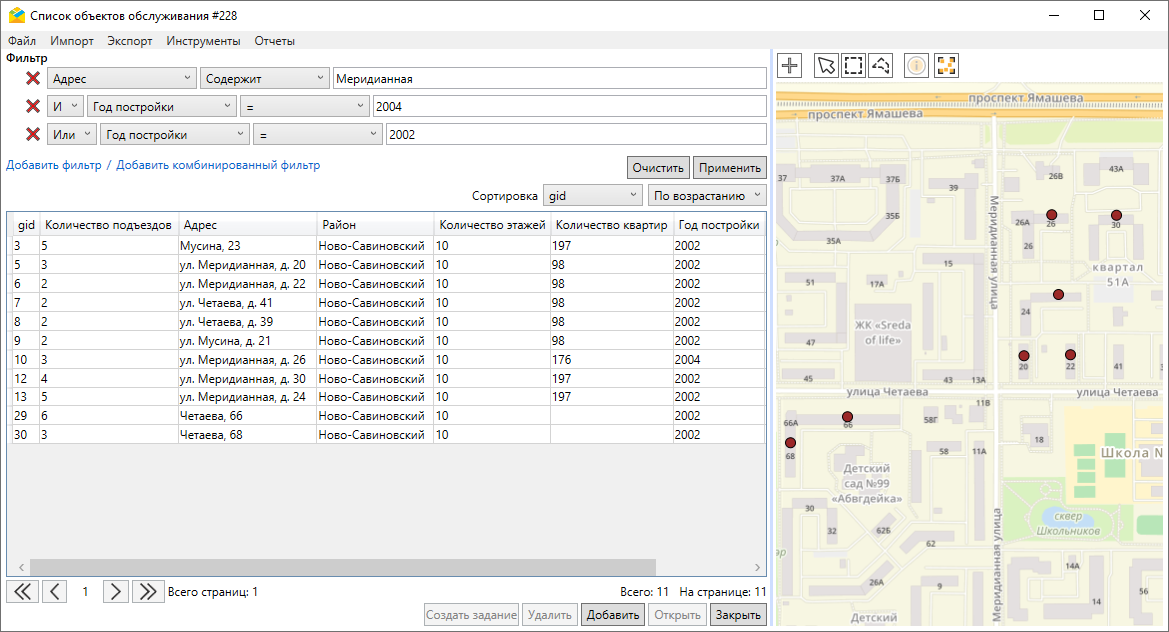The height and width of the screenshot is (632, 1169).
Task: Go to the last page of results
Action: point(148,591)
